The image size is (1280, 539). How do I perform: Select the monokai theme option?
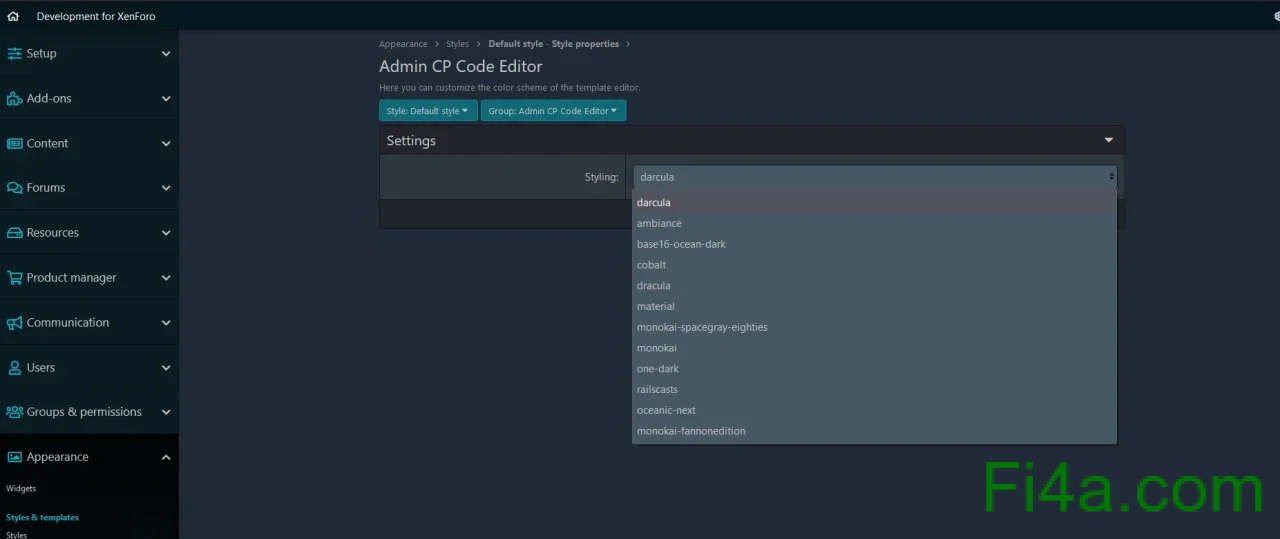point(657,348)
